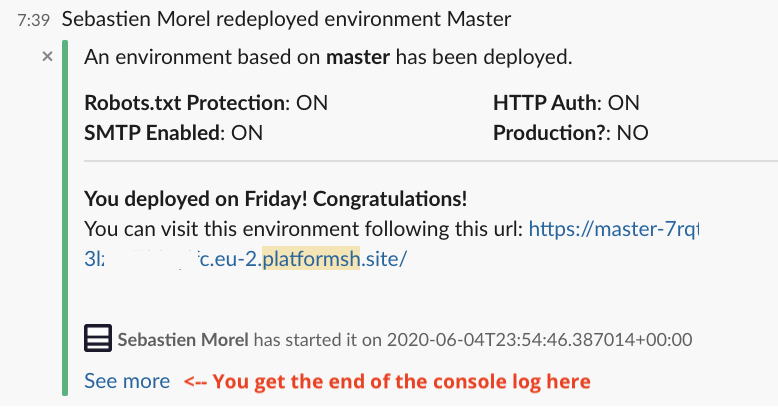778x416 pixels.
Task: Click the red console log annotation text
Action: point(387,381)
